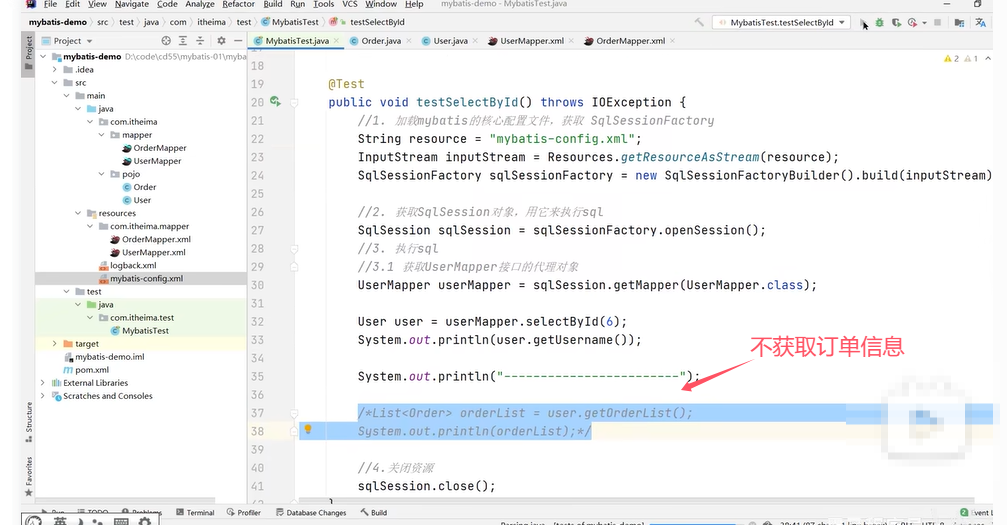Expand the target folder
Viewport: 1007px width, 525px height.
[55, 344]
